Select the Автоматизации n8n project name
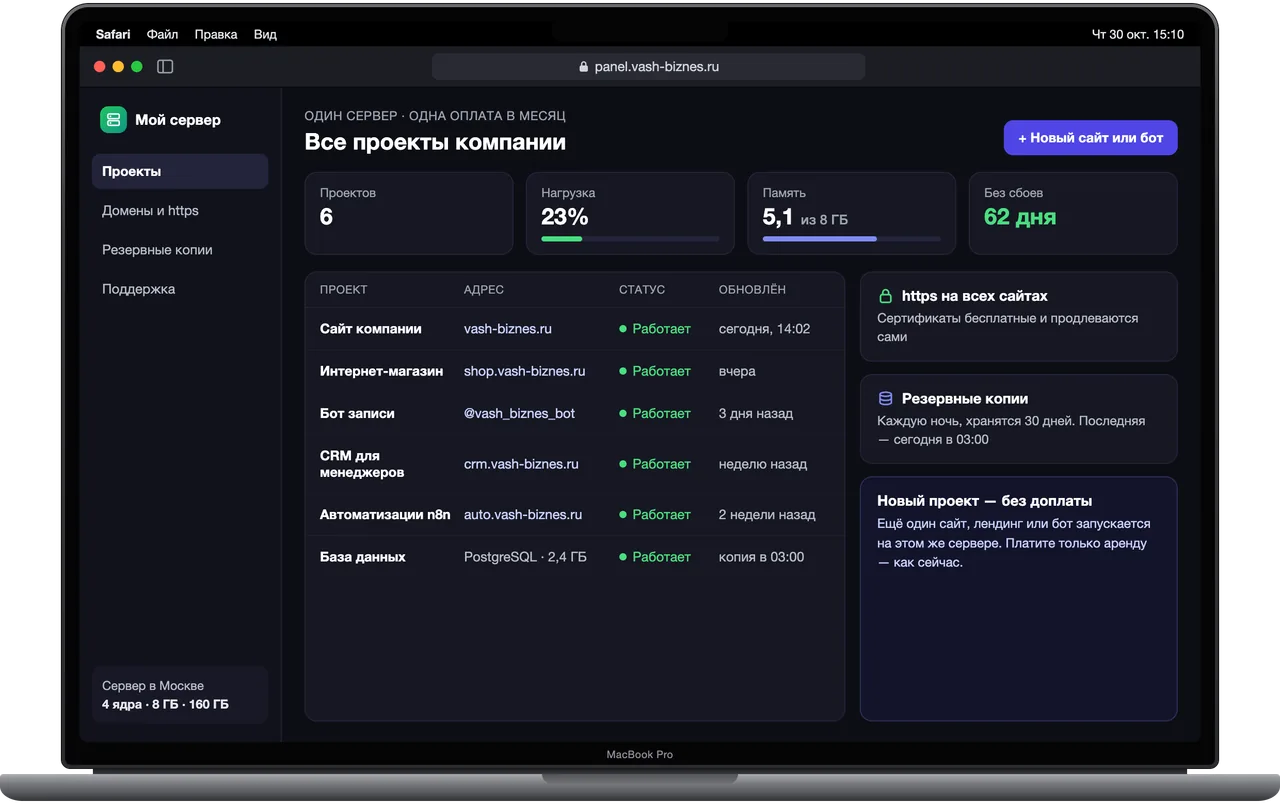1280x805 pixels. point(385,515)
